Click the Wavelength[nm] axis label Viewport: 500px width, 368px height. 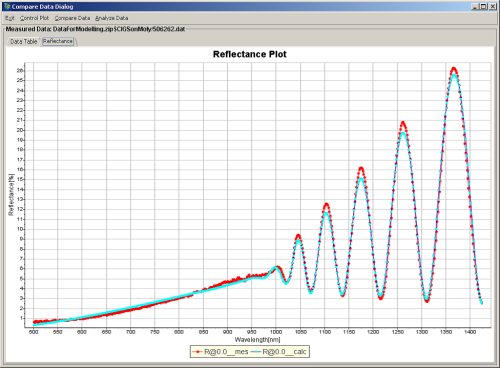point(257,340)
